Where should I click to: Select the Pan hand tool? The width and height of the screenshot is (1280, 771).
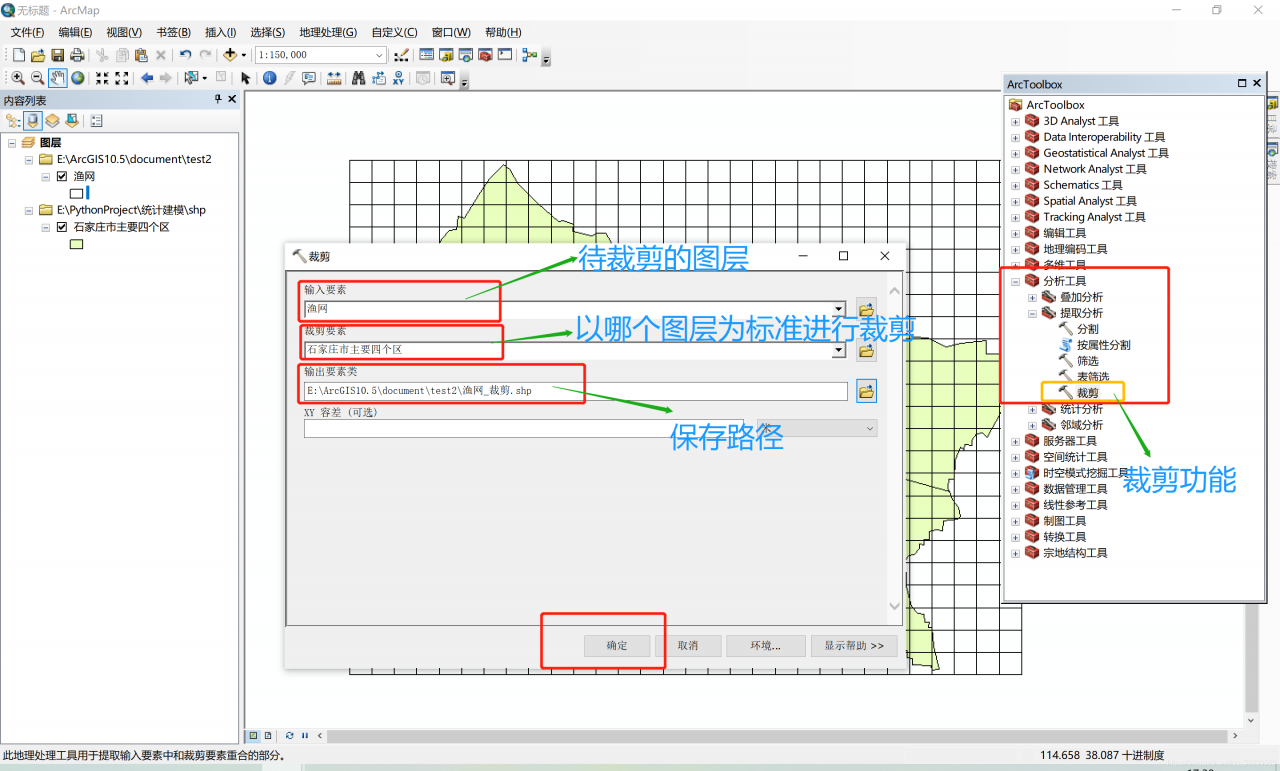click(x=58, y=78)
